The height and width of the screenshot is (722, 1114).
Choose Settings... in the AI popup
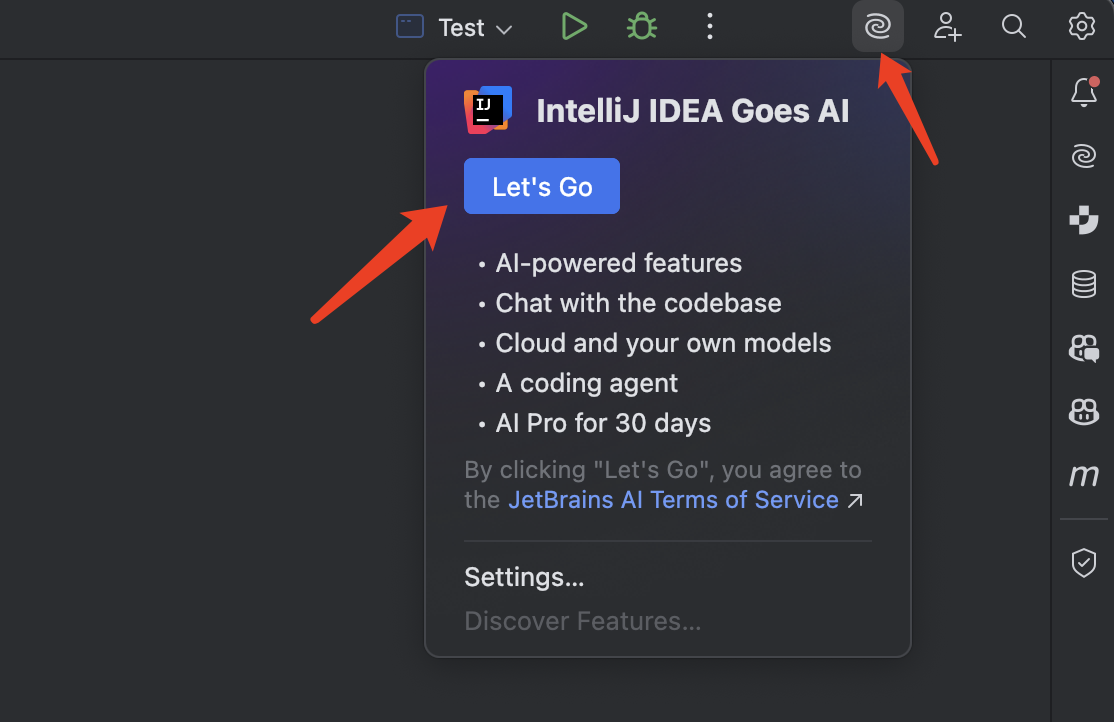[x=524, y=577]
